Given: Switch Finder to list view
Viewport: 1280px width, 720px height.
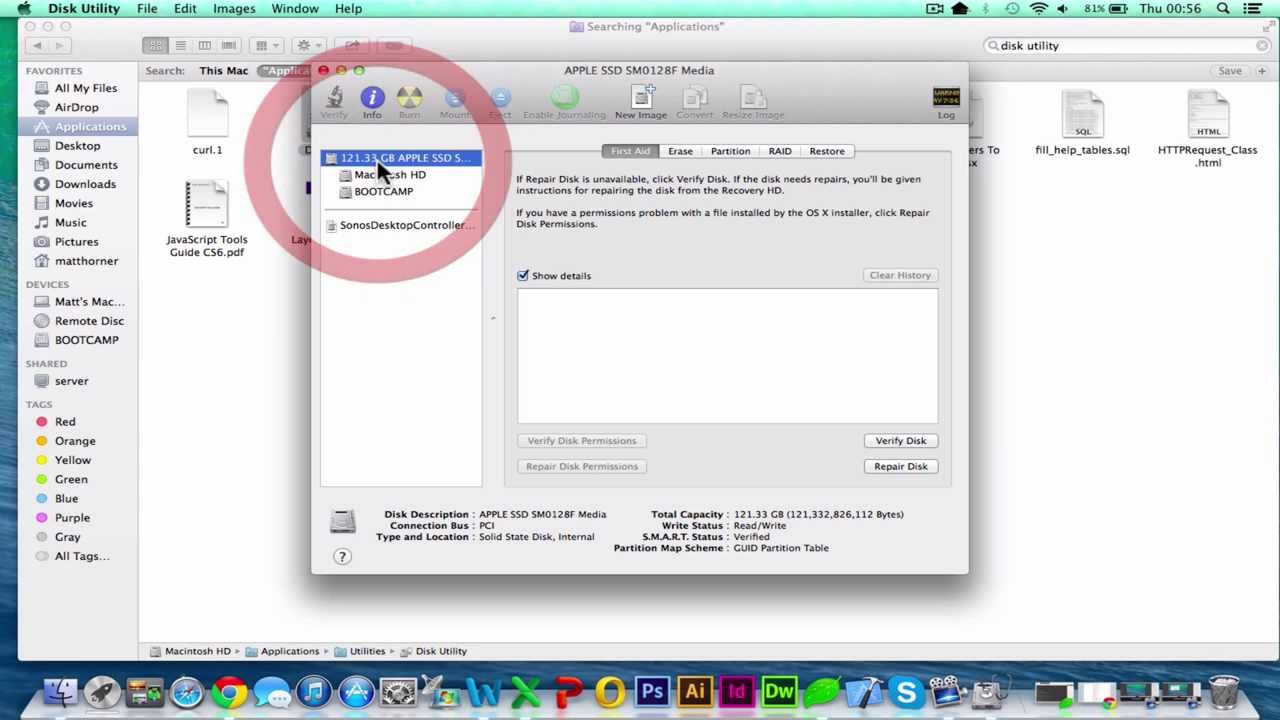Looking at the screenshot, I should point(180,45).
